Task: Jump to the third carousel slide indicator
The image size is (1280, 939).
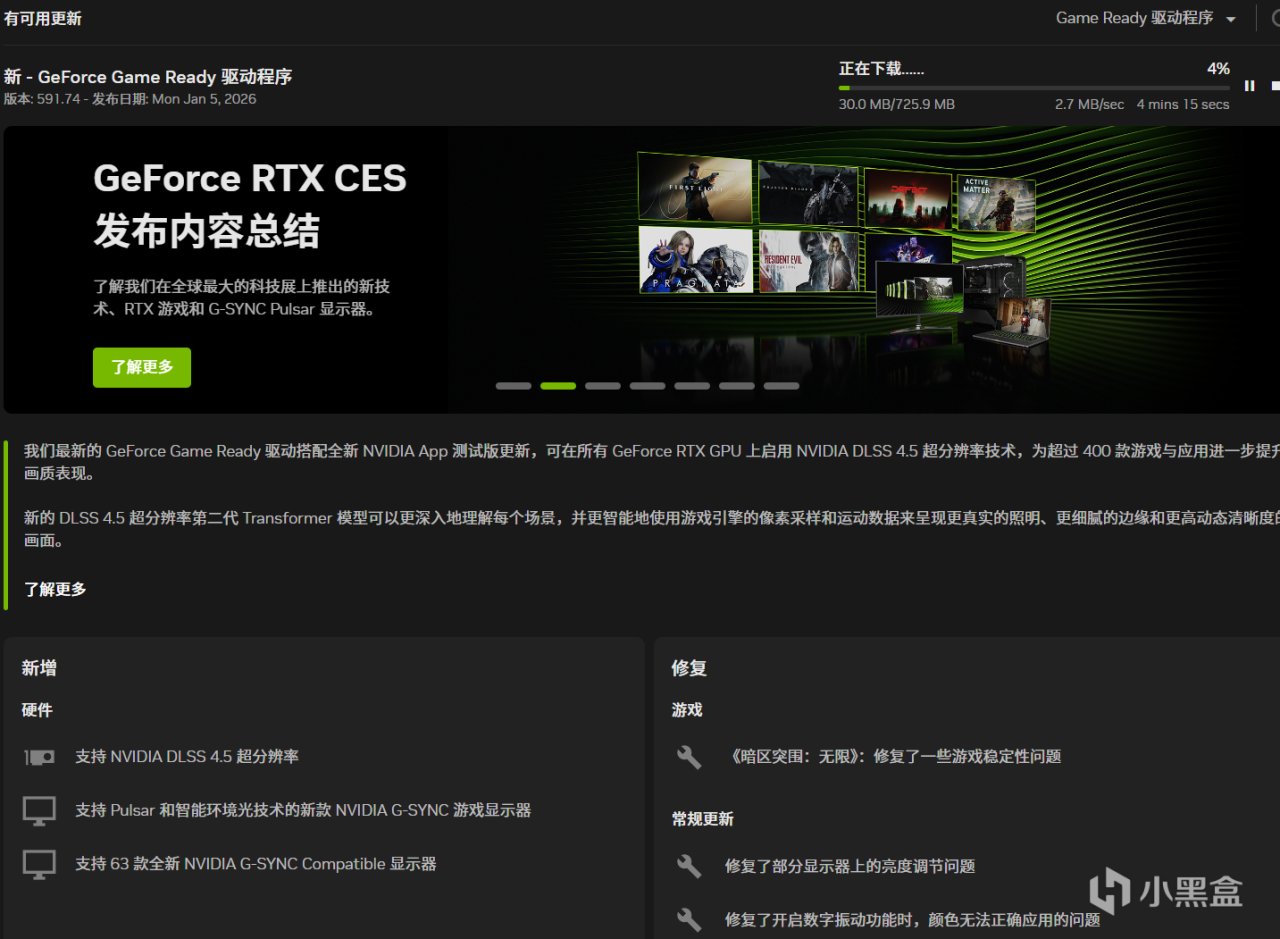Action: click(x=603, y=386)
